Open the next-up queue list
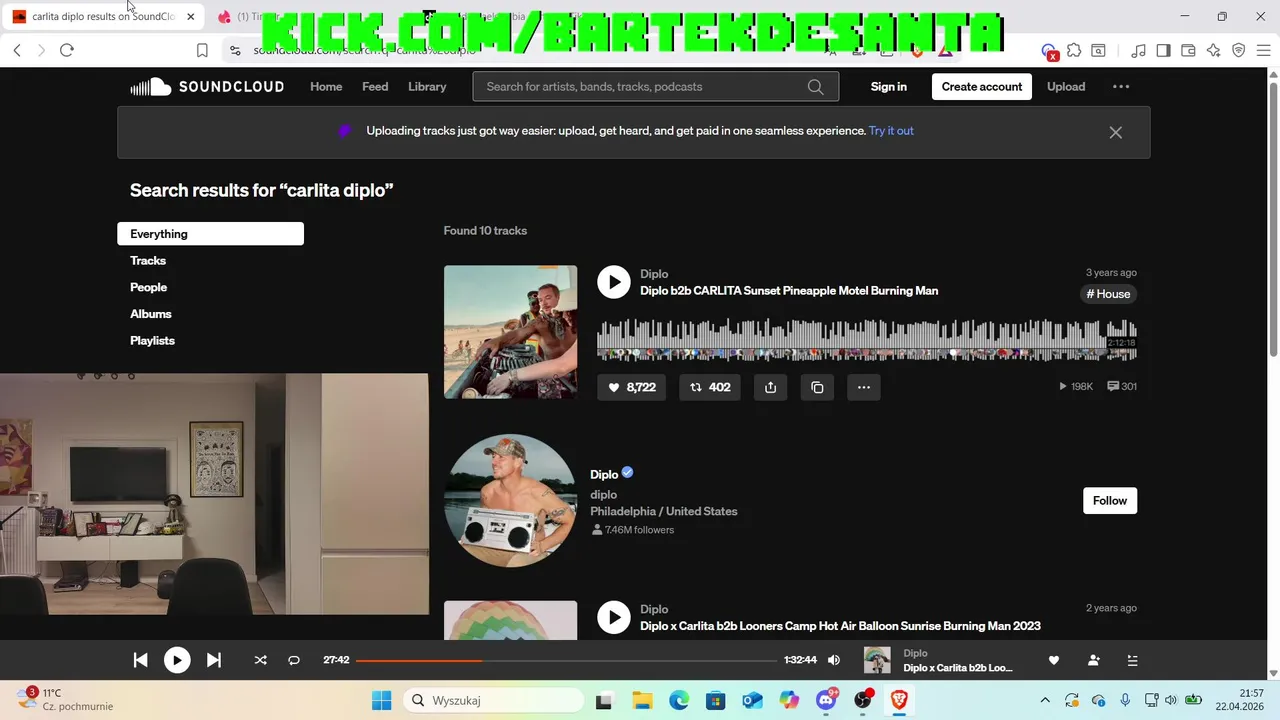The image size is (1280, 720). [x=1132, y=660]
